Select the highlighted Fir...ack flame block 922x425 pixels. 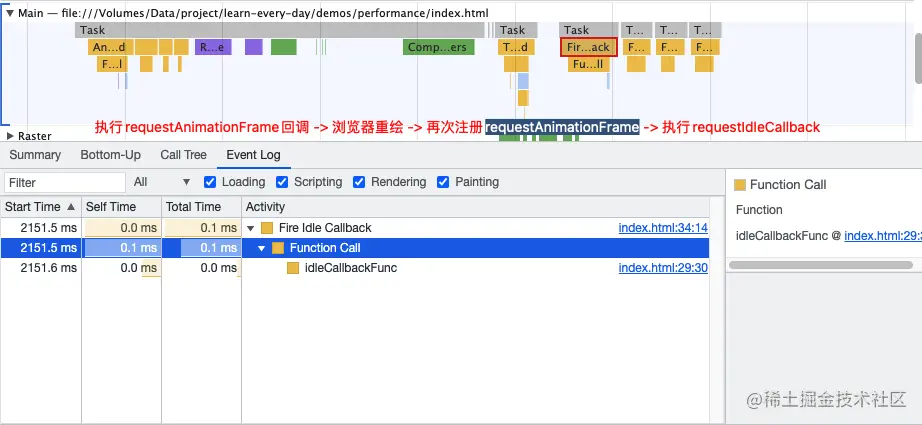pyautogui.click(x=589, y=48)
